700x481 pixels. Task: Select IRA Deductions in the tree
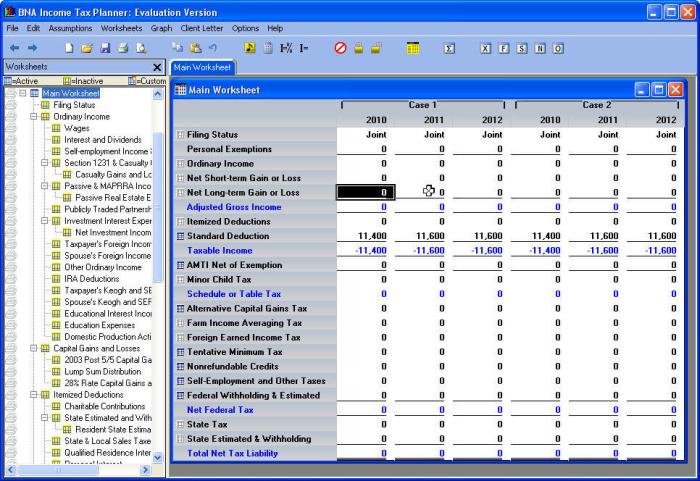[92, 279]
